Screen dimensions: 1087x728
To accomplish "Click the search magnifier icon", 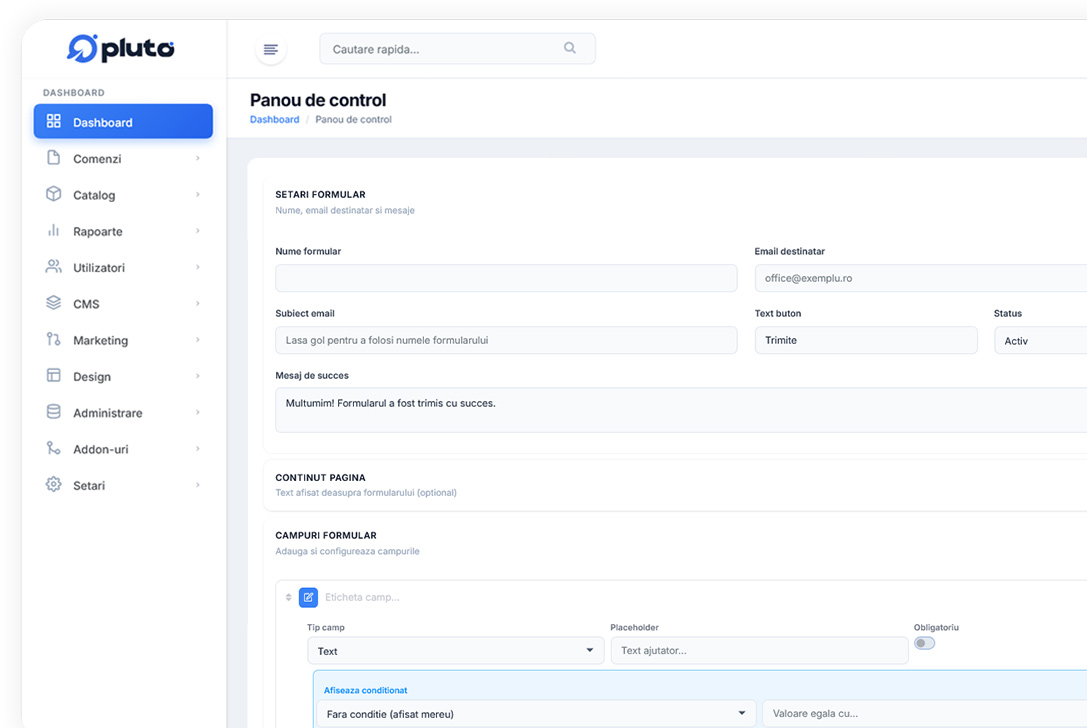I will click(x=570, y=48).
